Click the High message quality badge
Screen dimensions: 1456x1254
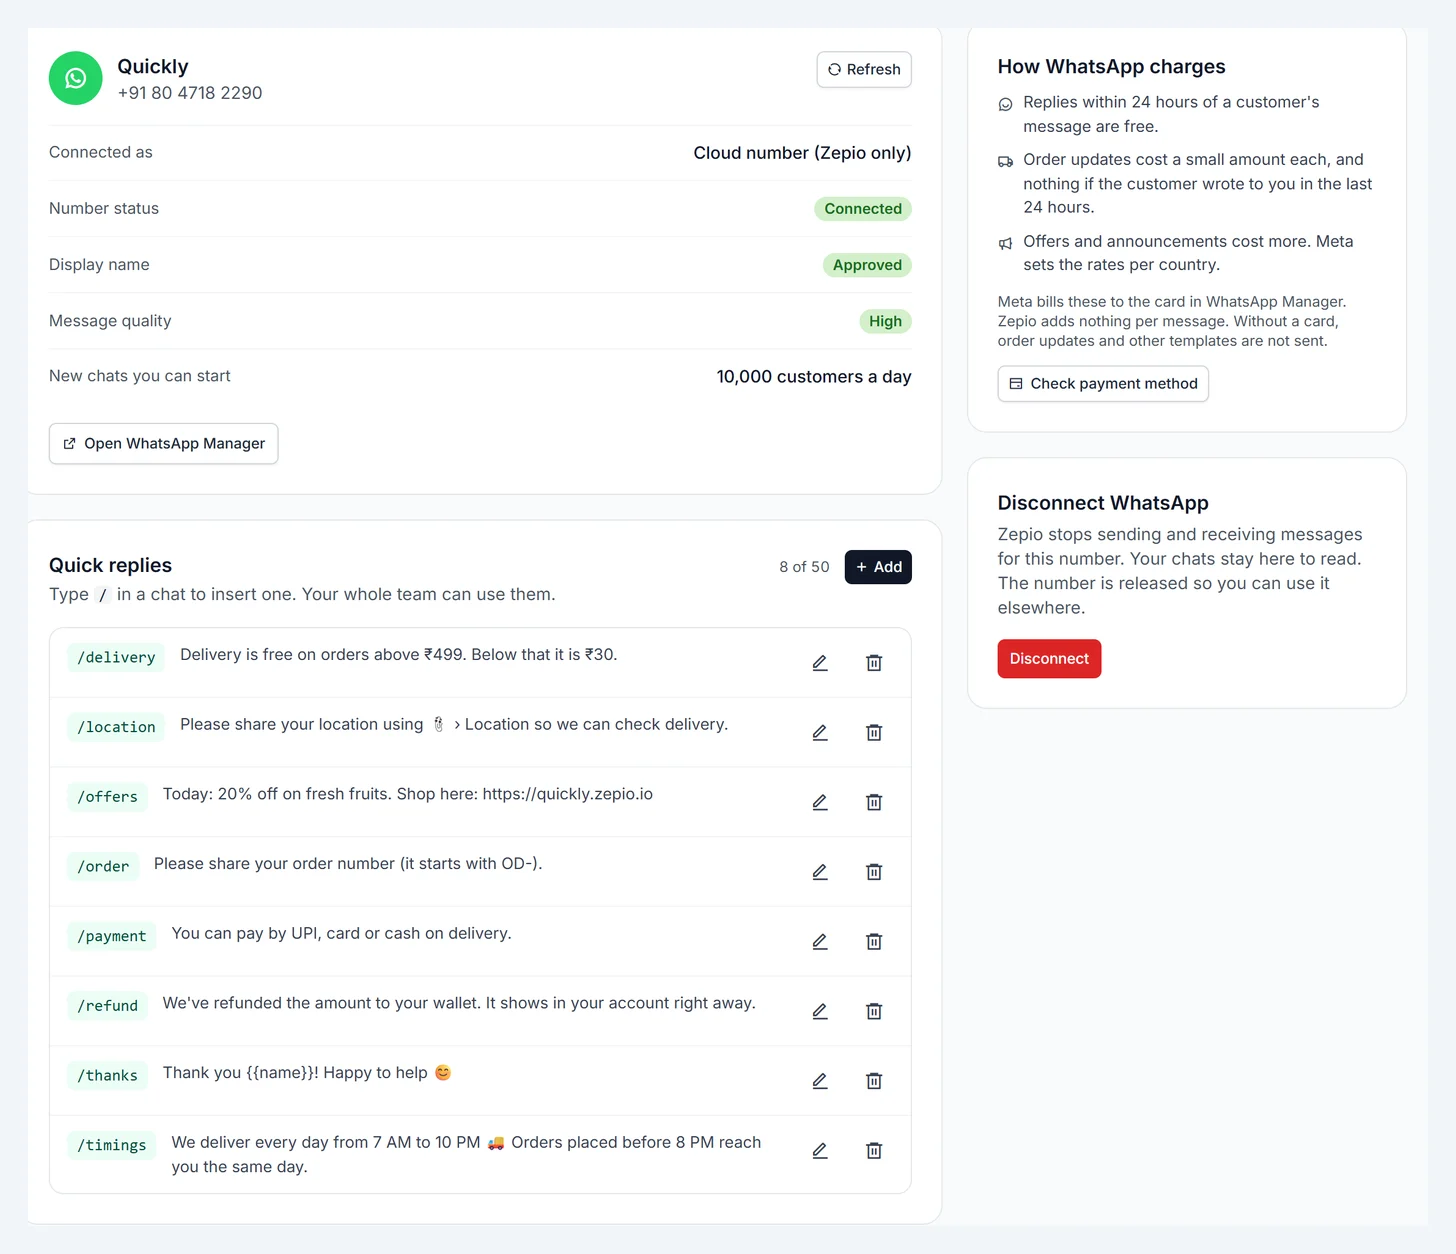[885, 321]
